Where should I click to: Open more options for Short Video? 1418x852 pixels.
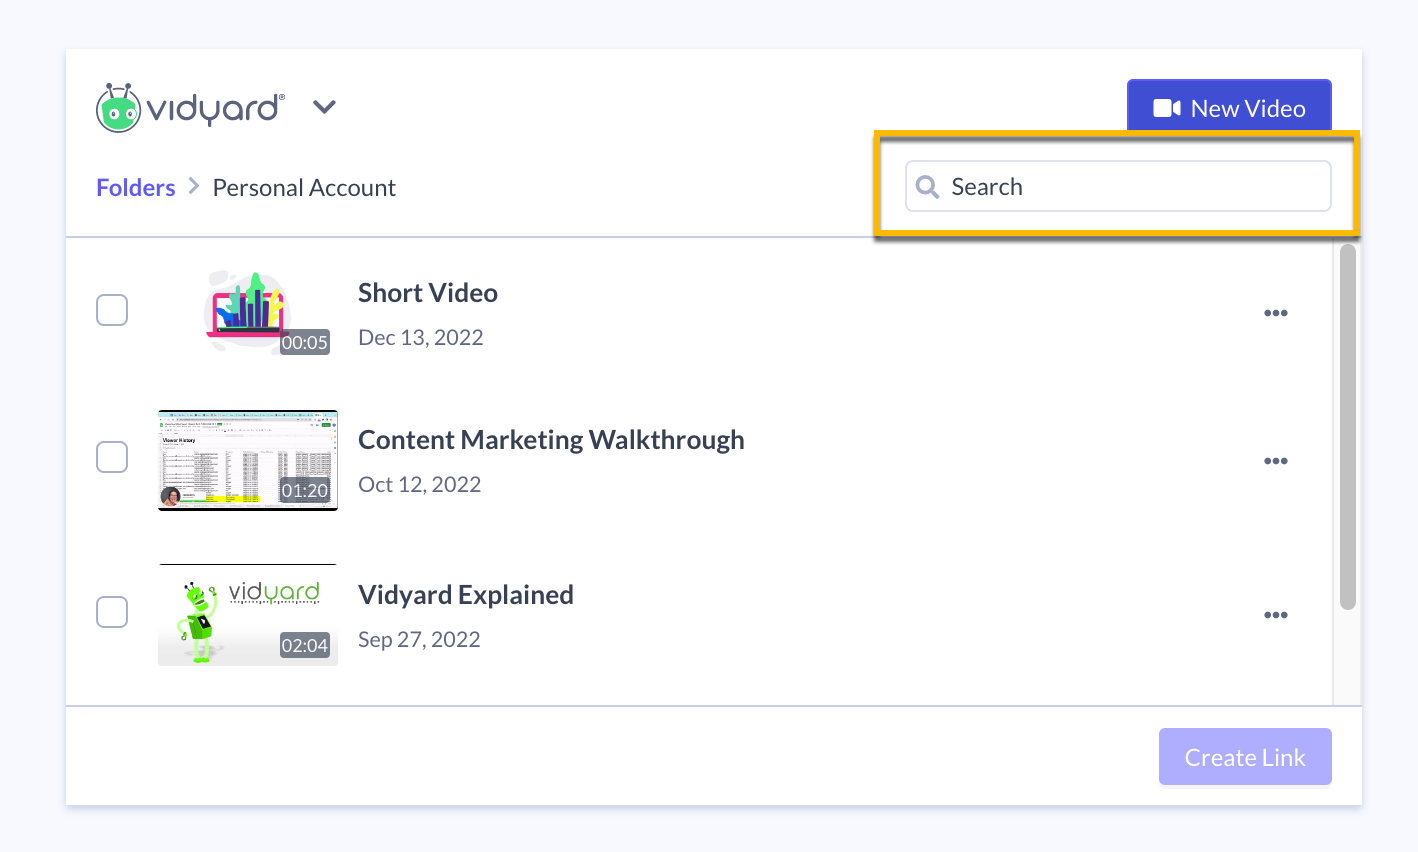coord(1275,313)
